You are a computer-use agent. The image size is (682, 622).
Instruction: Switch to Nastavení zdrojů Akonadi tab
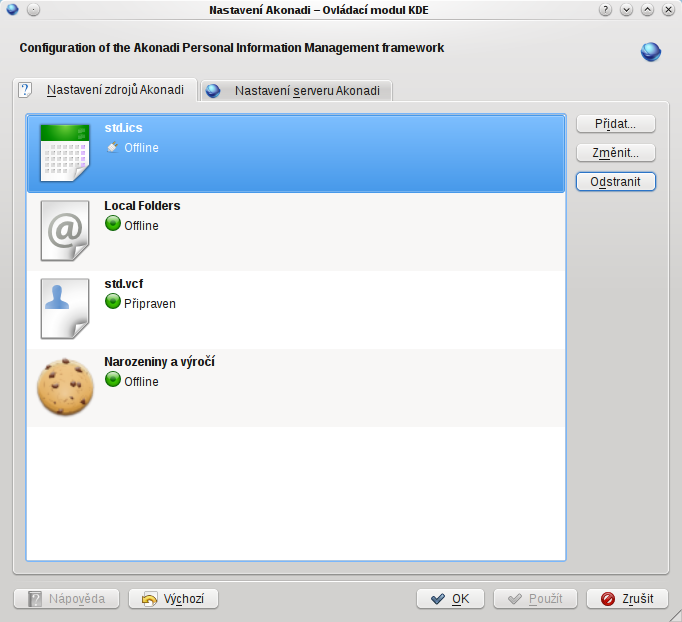click(105, 90)
